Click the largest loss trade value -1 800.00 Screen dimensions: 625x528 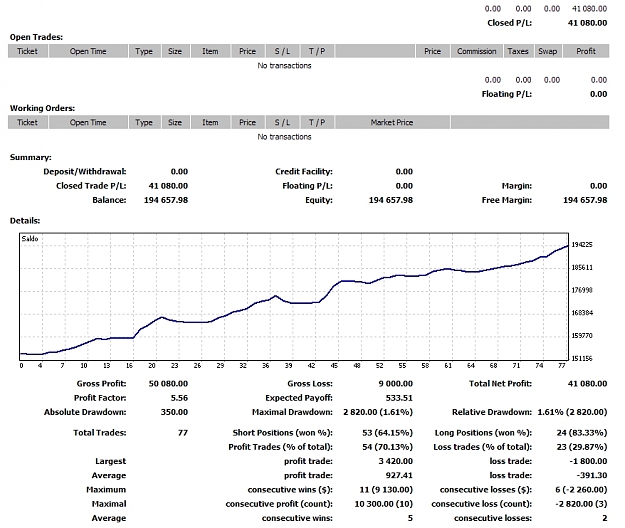point(589,461)
